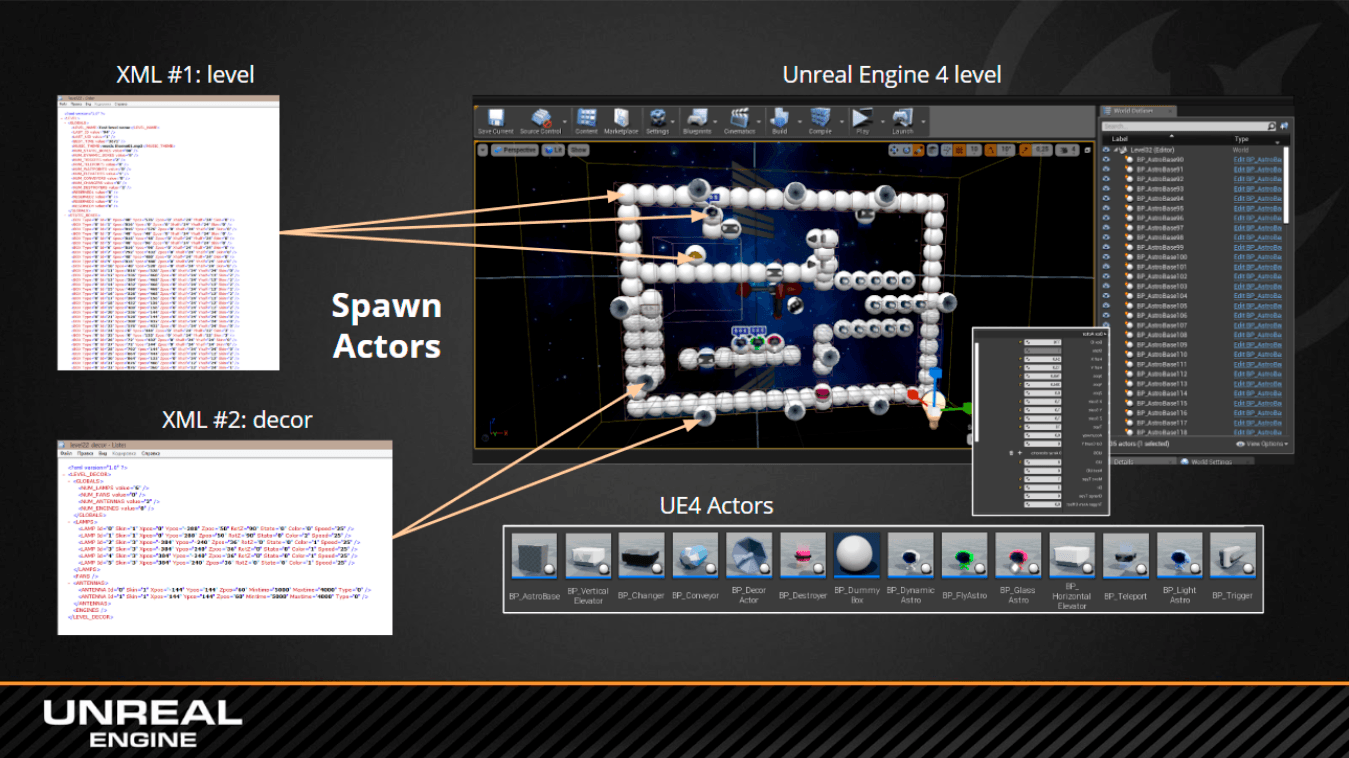Hide BP_AstroBase90 using its eye icon
Image resolution: width=1349 pixels, height=758 pixels.
tap(1107, 159)
